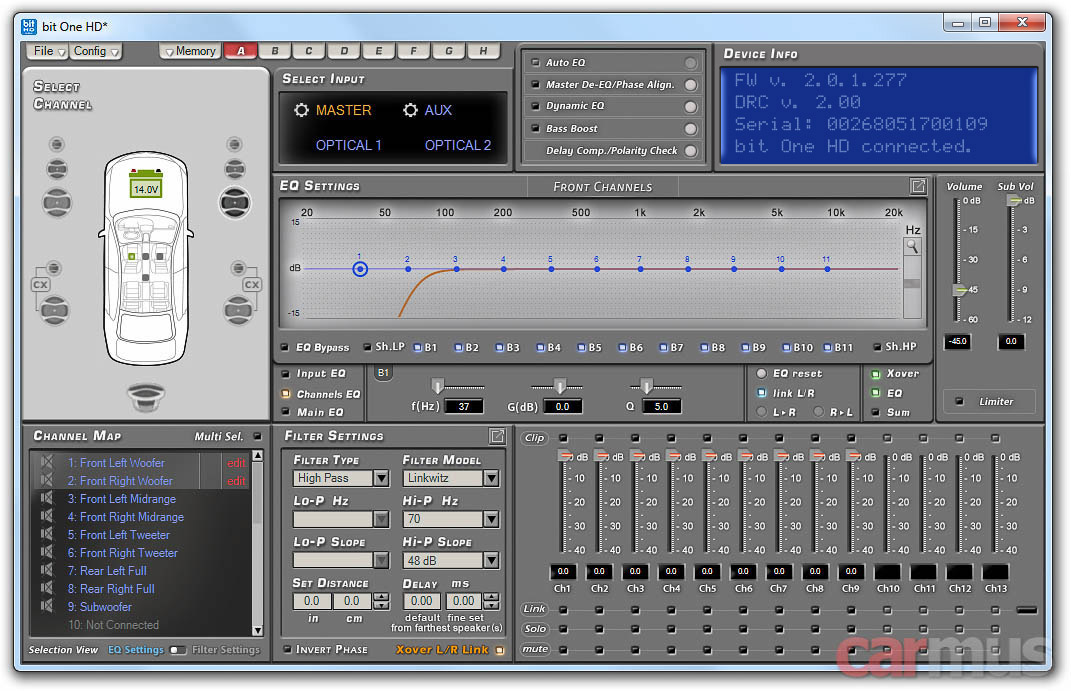
Task: Select the EQ reset radio button
Action: coord(761,373)
